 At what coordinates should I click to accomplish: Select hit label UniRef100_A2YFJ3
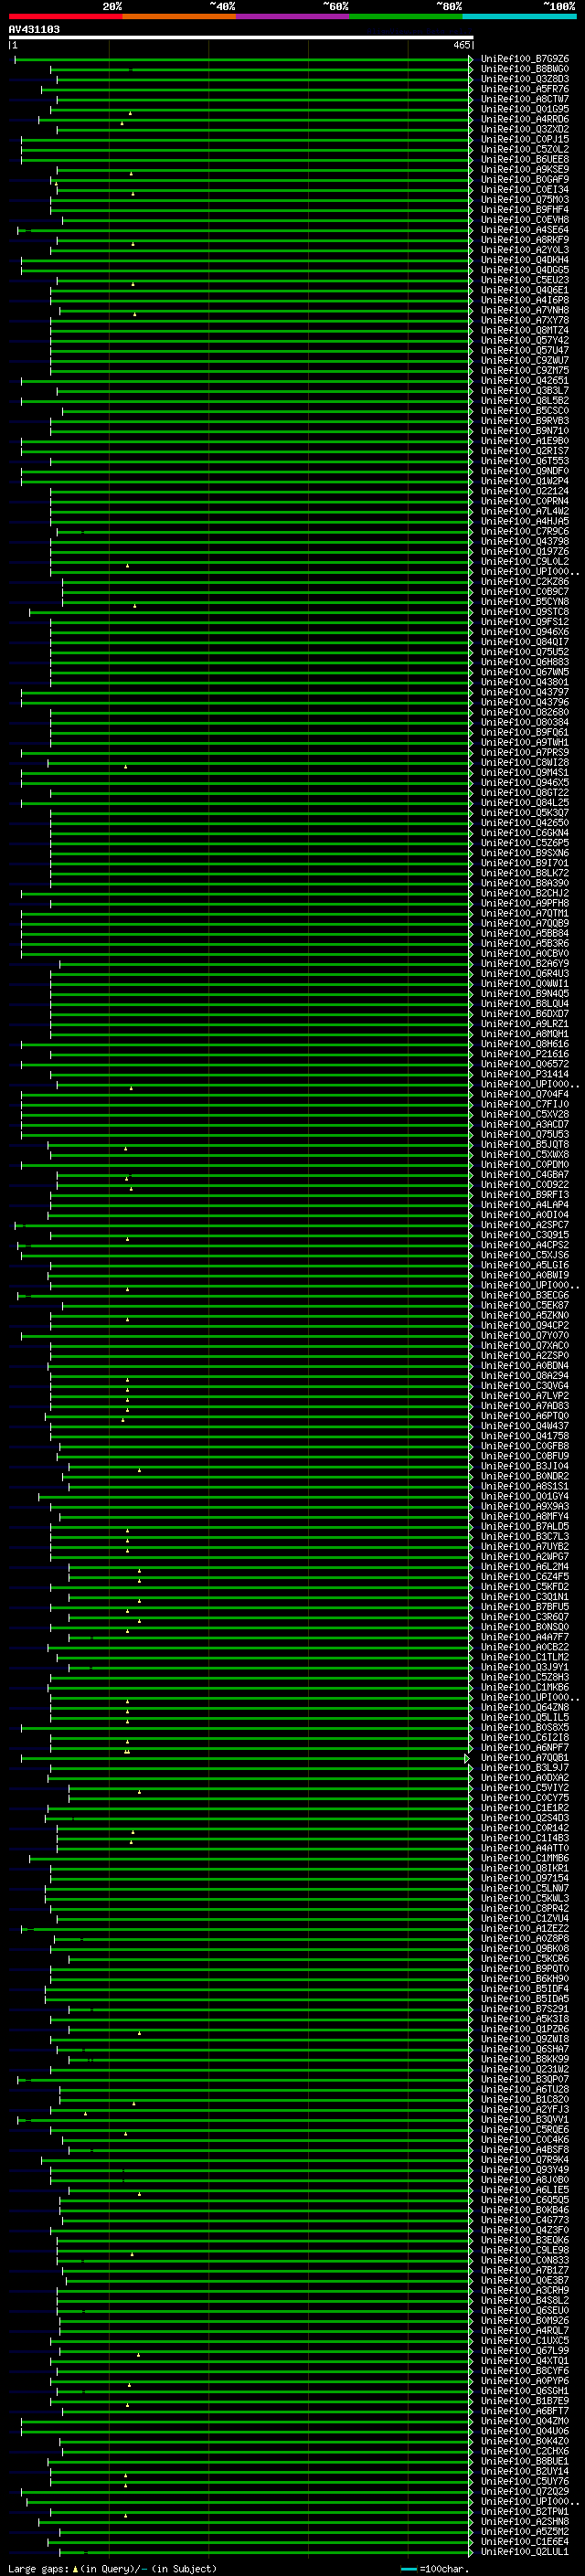coord(525,2109)
